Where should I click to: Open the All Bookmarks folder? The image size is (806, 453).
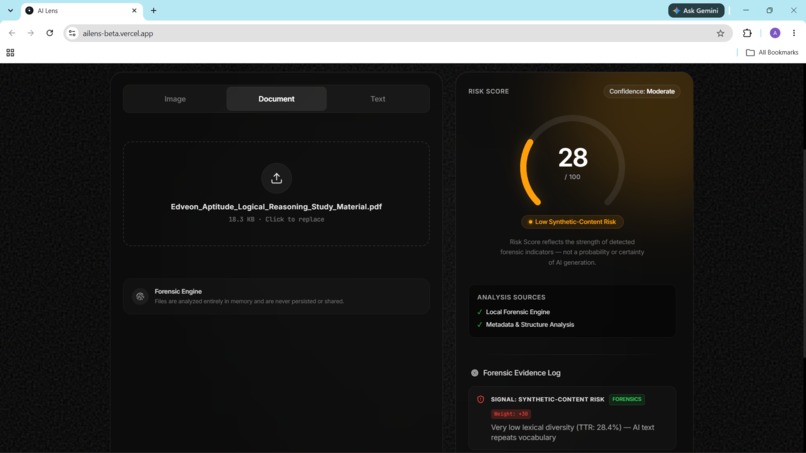[x=772, y=52]
